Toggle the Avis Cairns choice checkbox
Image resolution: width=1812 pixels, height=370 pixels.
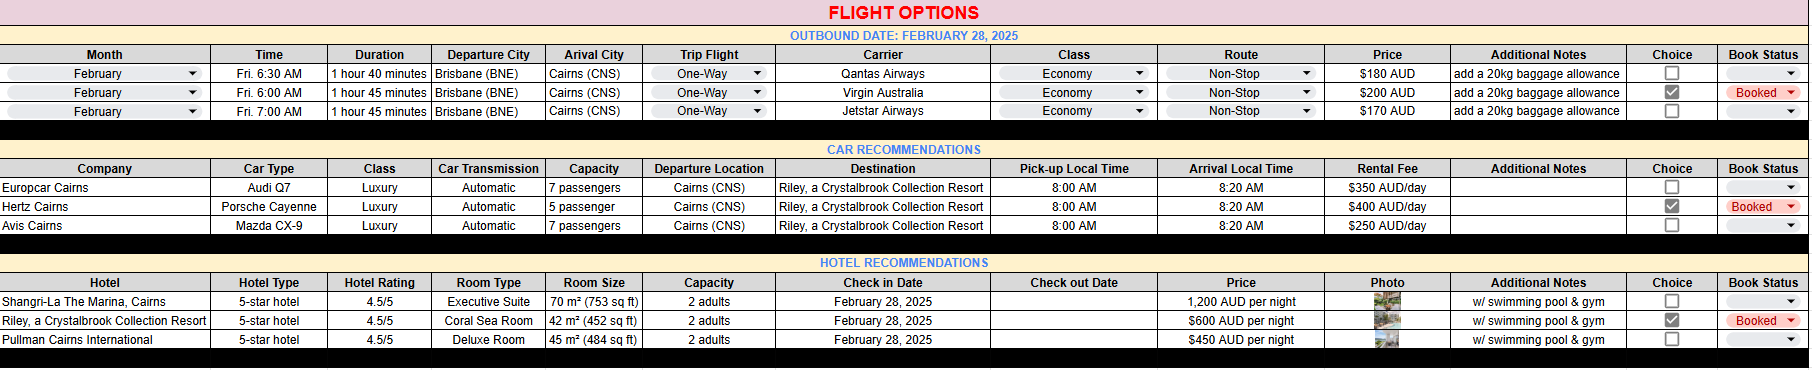(1671, 225)
